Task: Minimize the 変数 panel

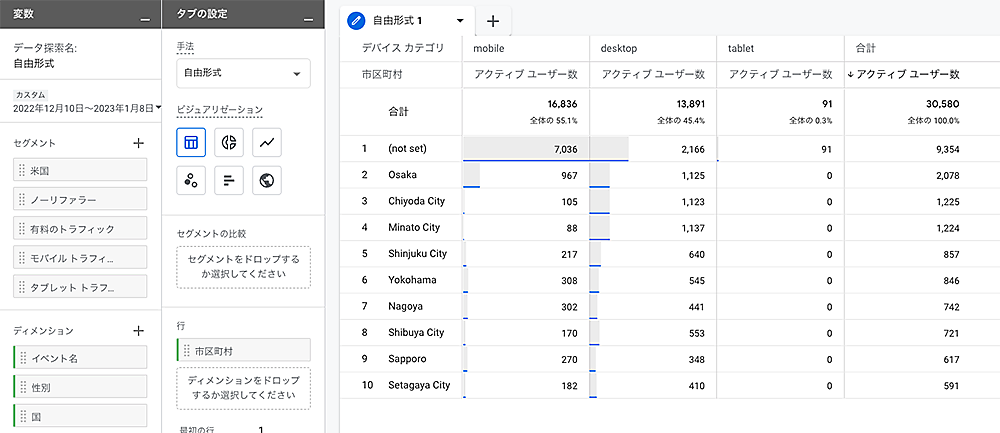Action: (146, 19)
